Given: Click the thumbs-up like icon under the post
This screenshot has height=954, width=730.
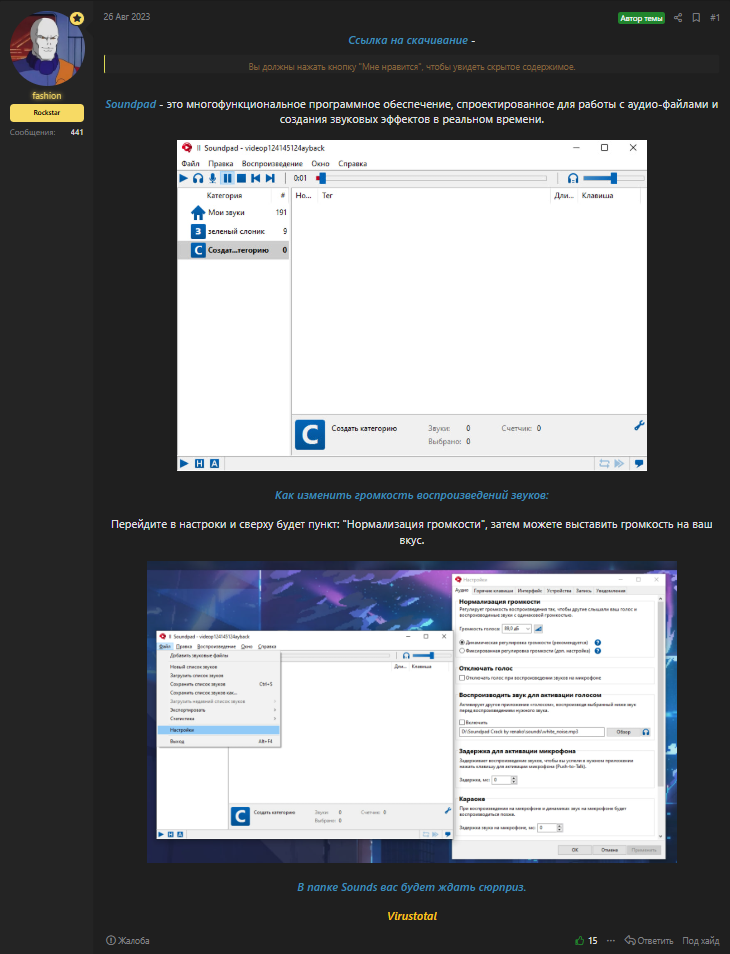Looking at the screenshot, I should click(x=580, y=941).
